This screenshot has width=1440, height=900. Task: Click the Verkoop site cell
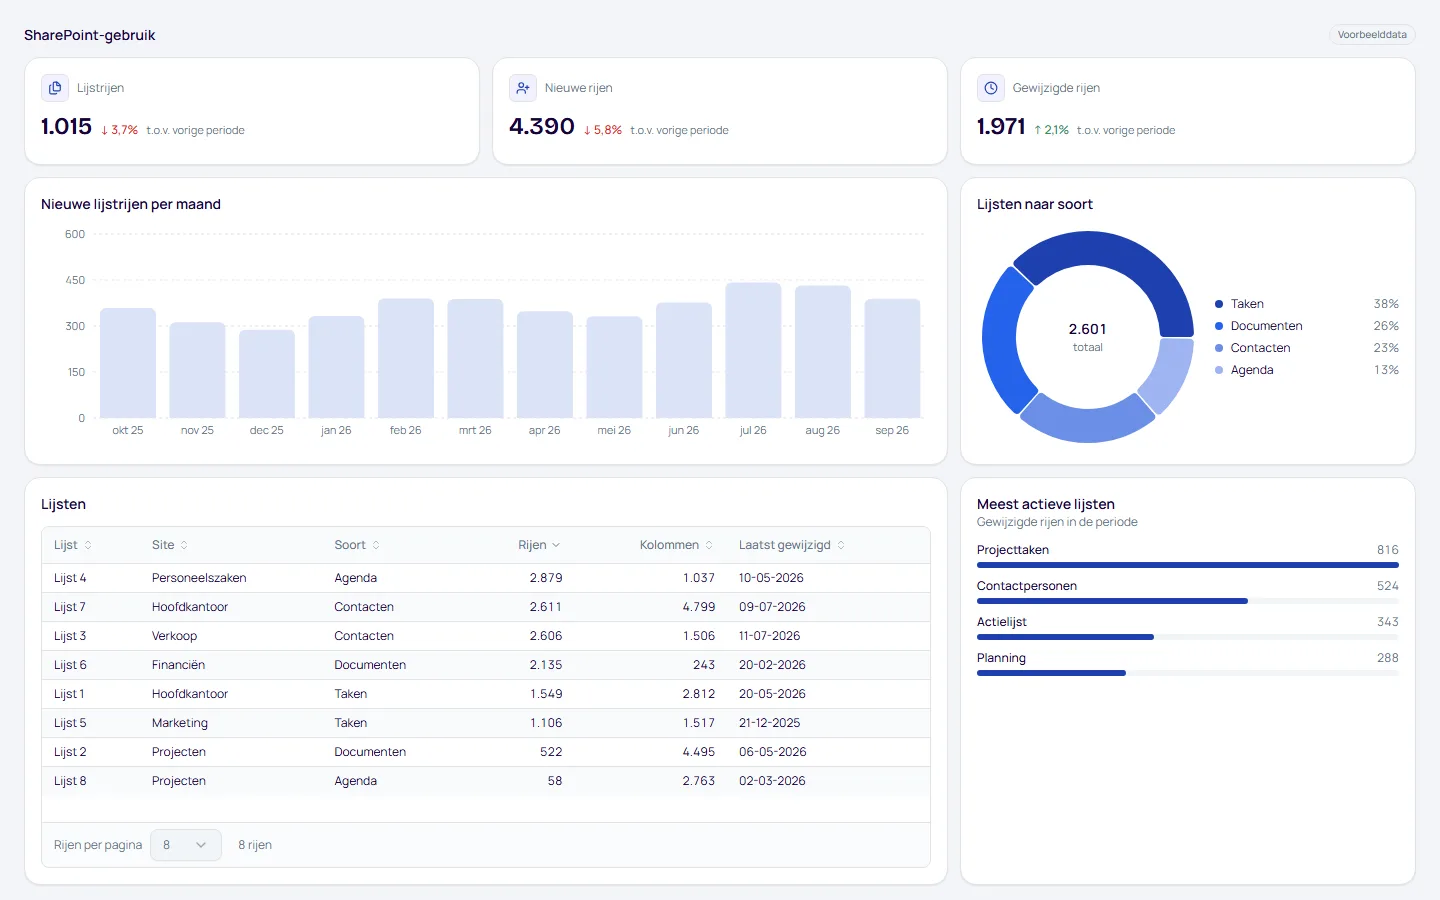point(174,636)
